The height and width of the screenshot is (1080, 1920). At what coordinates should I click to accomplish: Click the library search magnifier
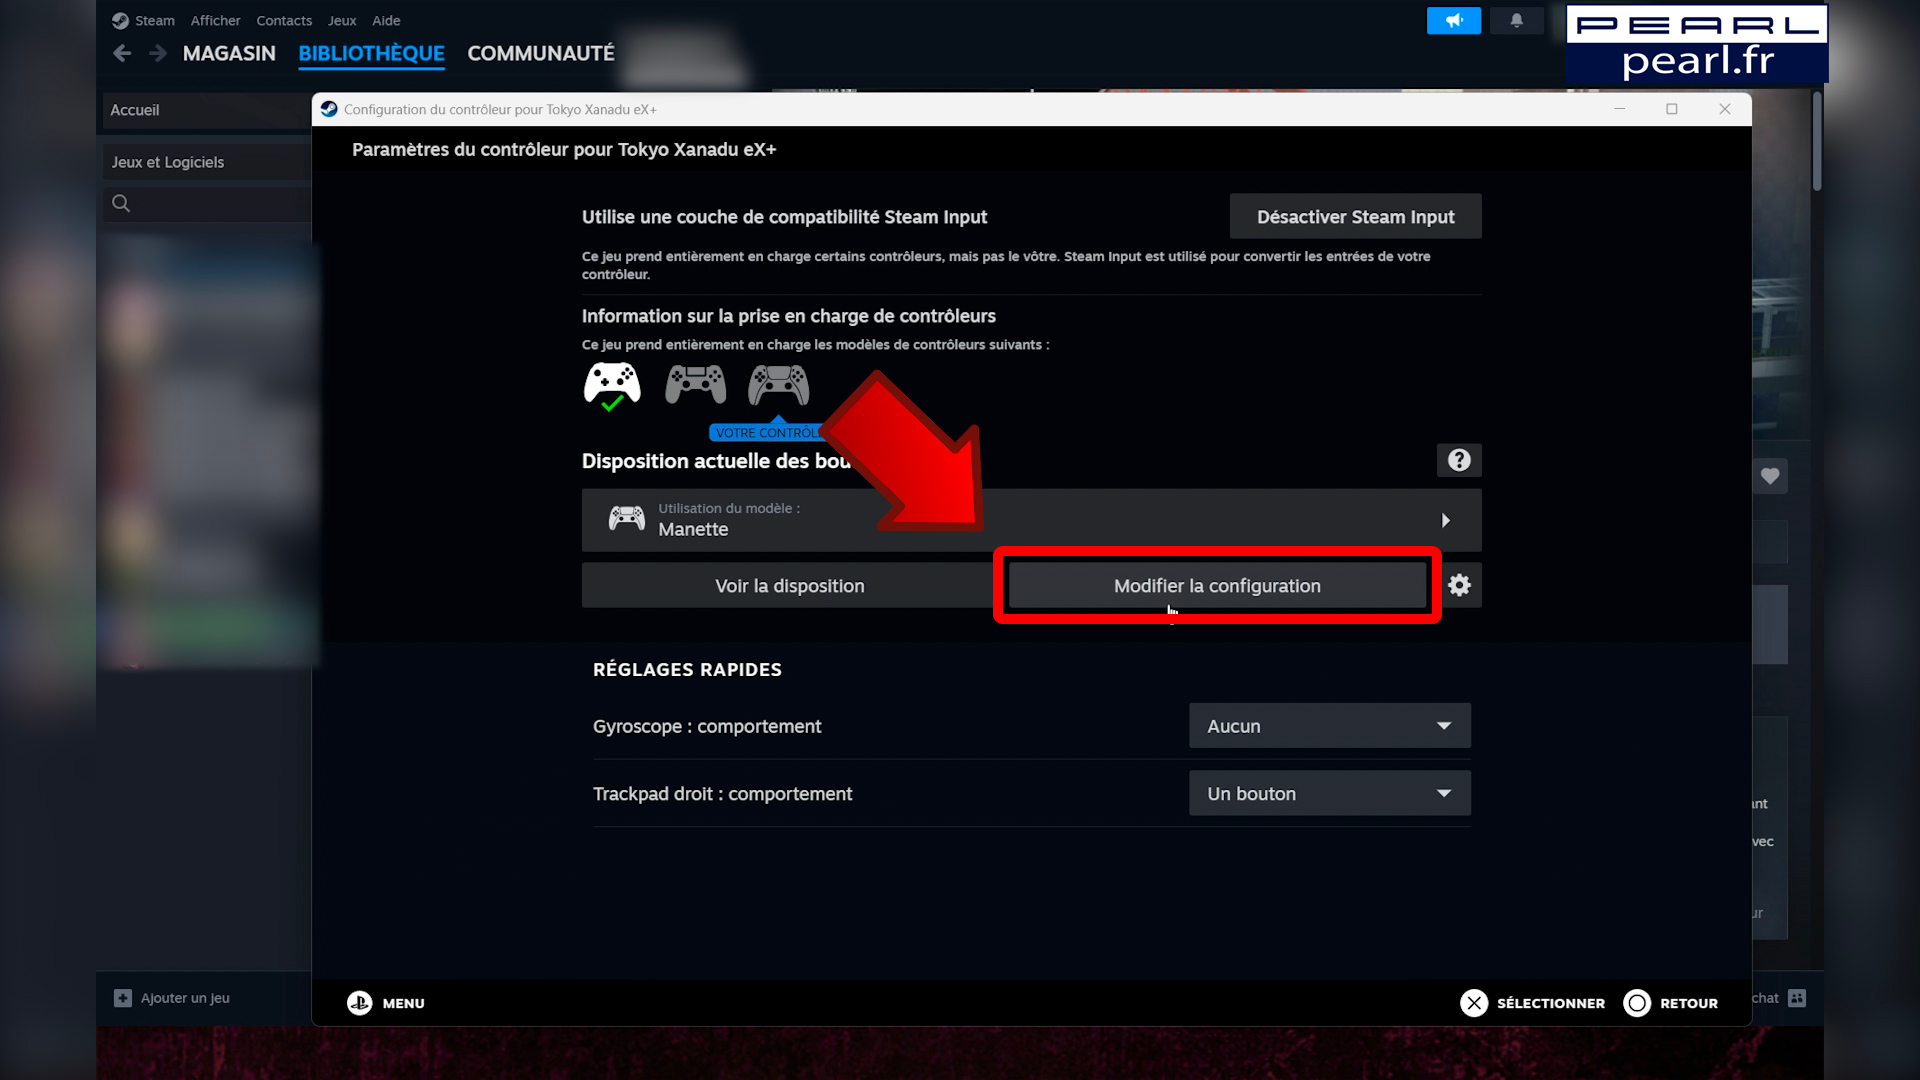pos(120,203)
